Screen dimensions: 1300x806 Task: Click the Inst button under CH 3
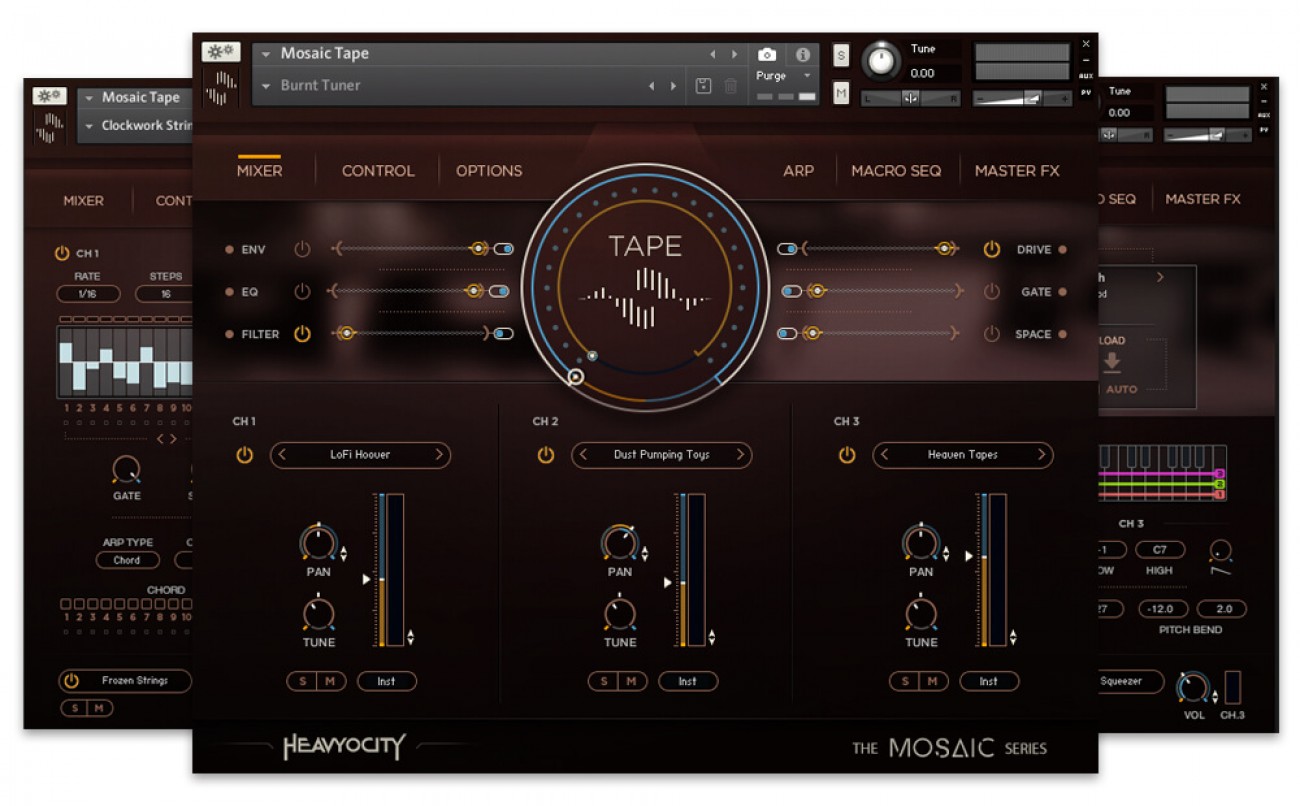(x=989, y=681)
